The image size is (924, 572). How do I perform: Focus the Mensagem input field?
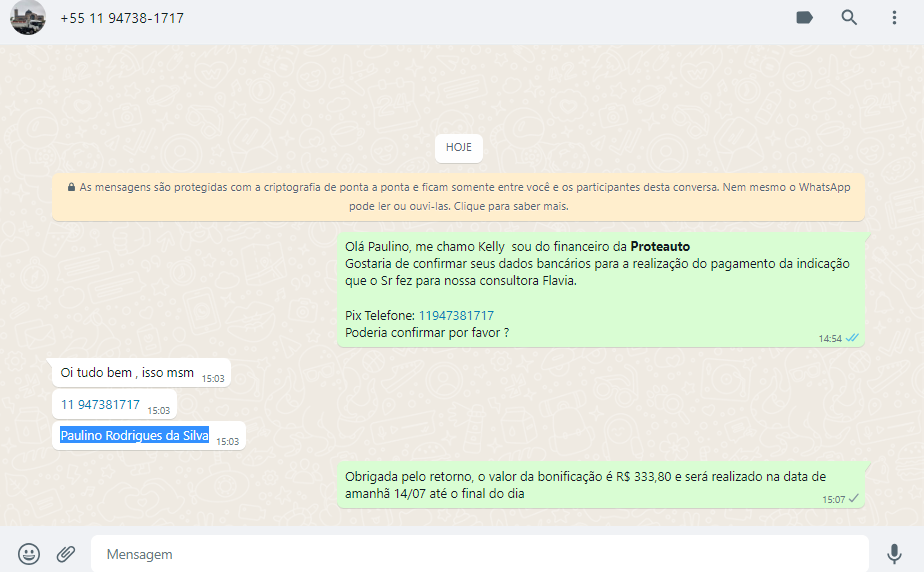[480, 553]
